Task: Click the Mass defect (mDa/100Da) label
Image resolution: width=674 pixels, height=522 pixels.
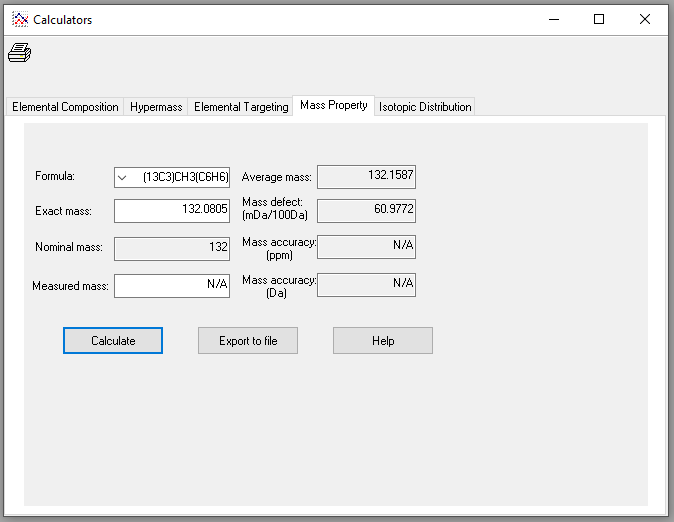Action: (x=275, y=209)
